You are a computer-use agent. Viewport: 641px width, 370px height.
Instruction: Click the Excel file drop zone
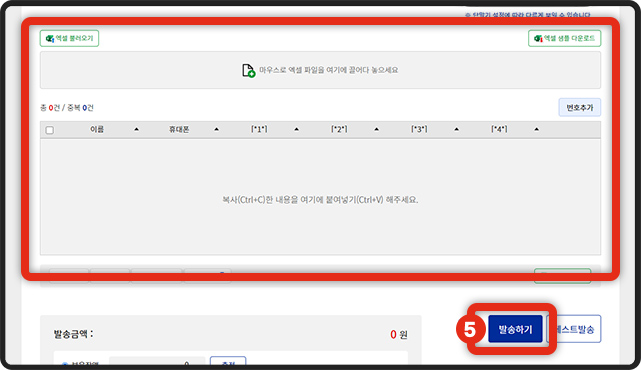pyautogui.click(x=320, y=70)
